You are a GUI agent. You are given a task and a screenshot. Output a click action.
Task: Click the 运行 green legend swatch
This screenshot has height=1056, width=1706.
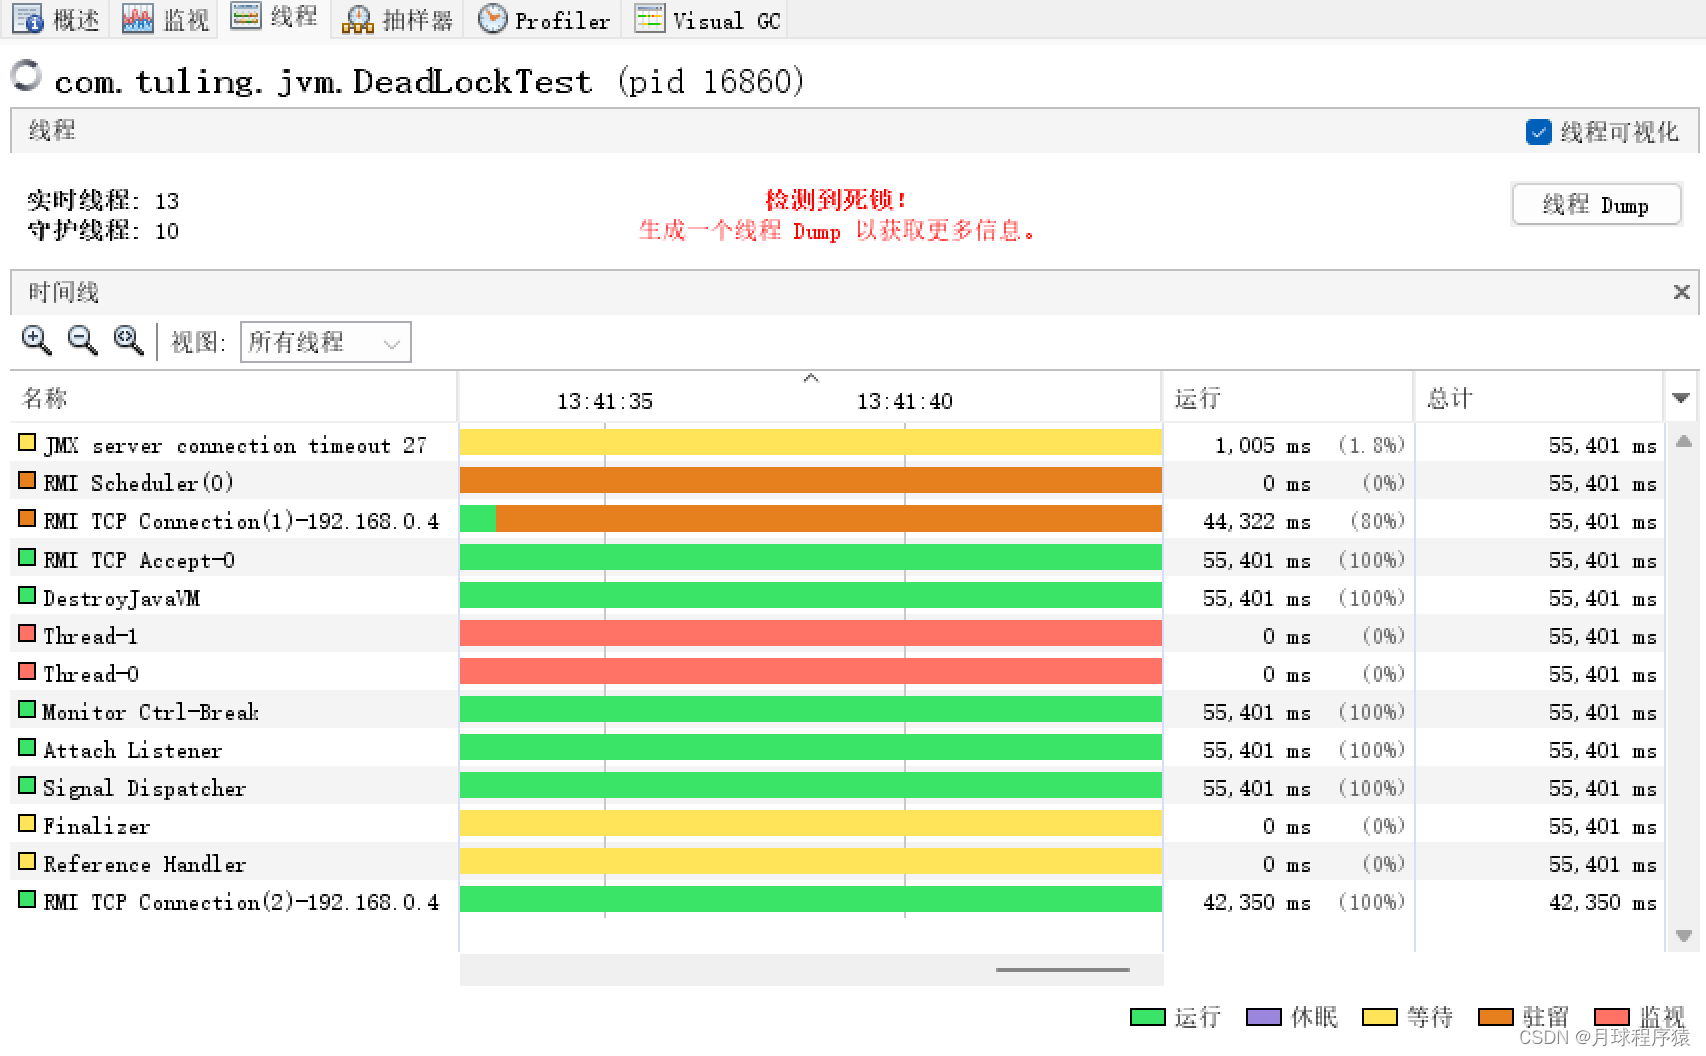[1148, 1017]
